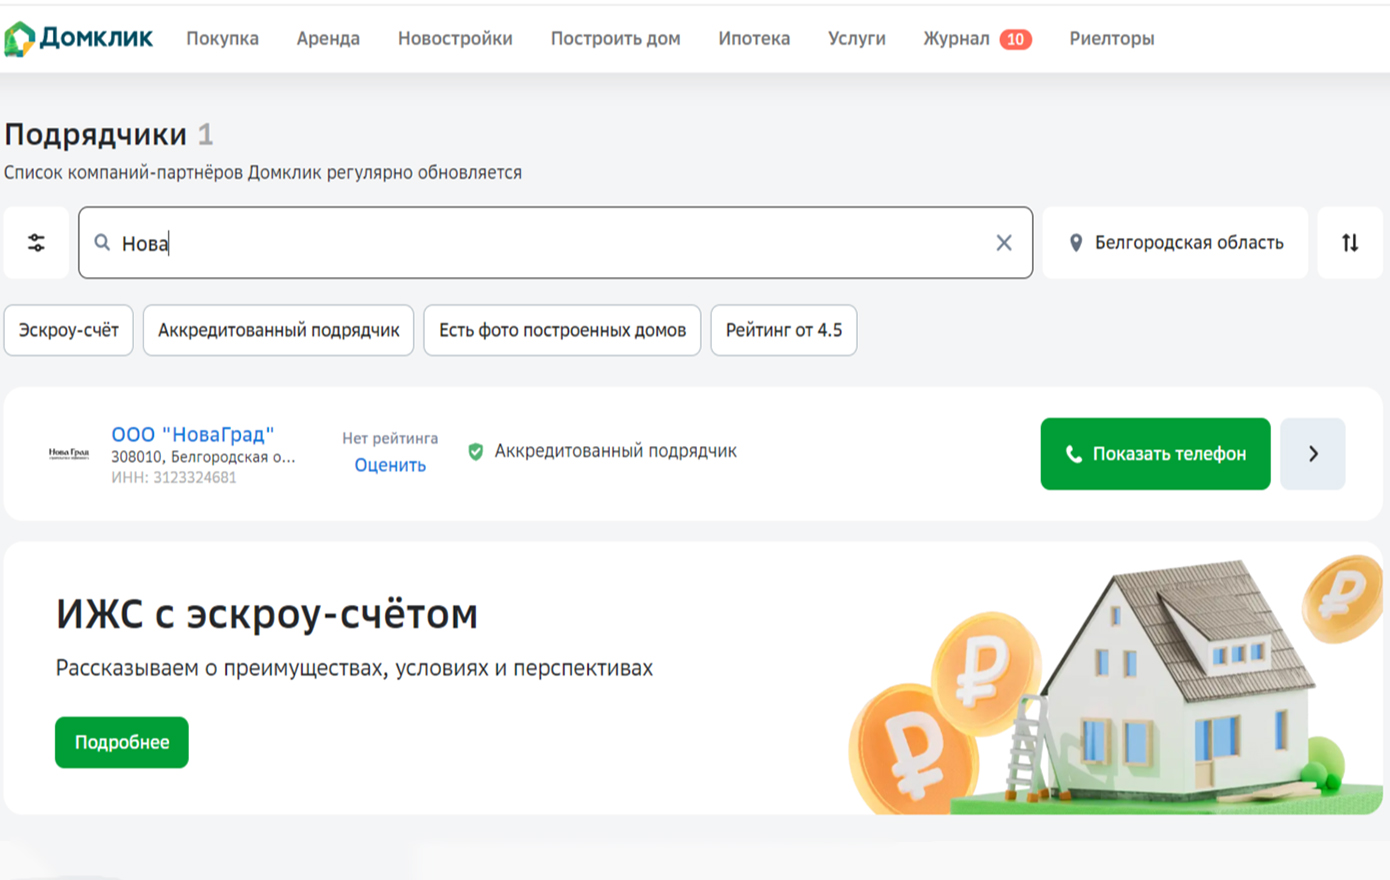Click the Подробнее button
The width and height of the screenshot is (1390, 880).
122,742
